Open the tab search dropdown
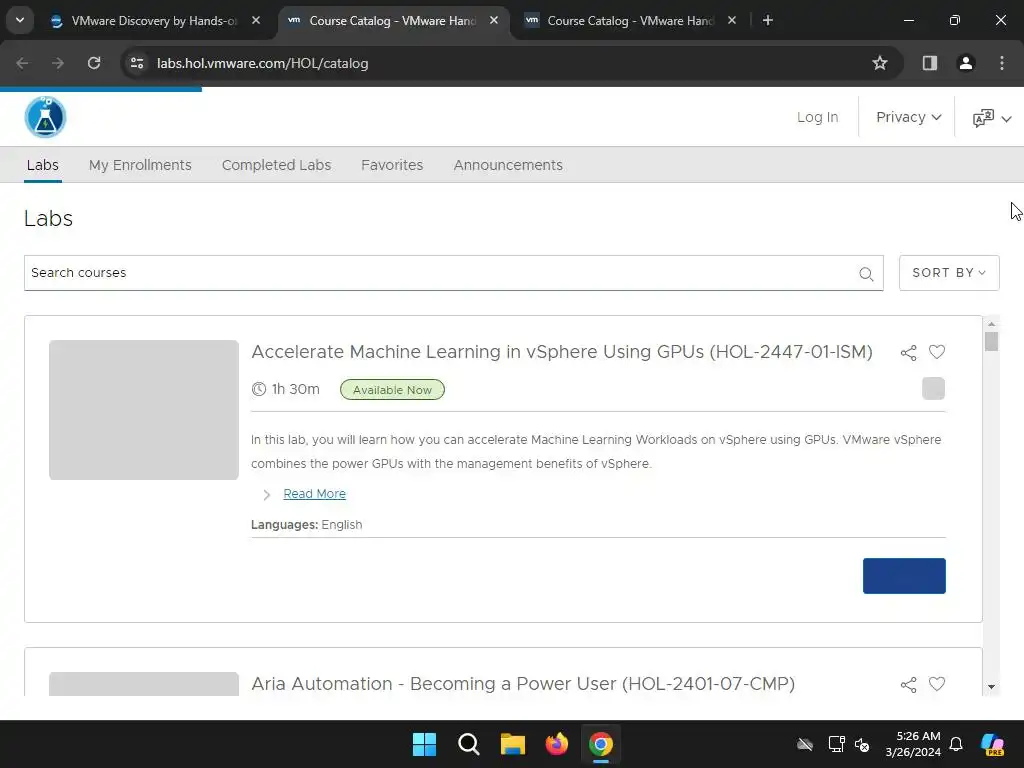This screenshot has height=768, width=1024. point(20,20)
